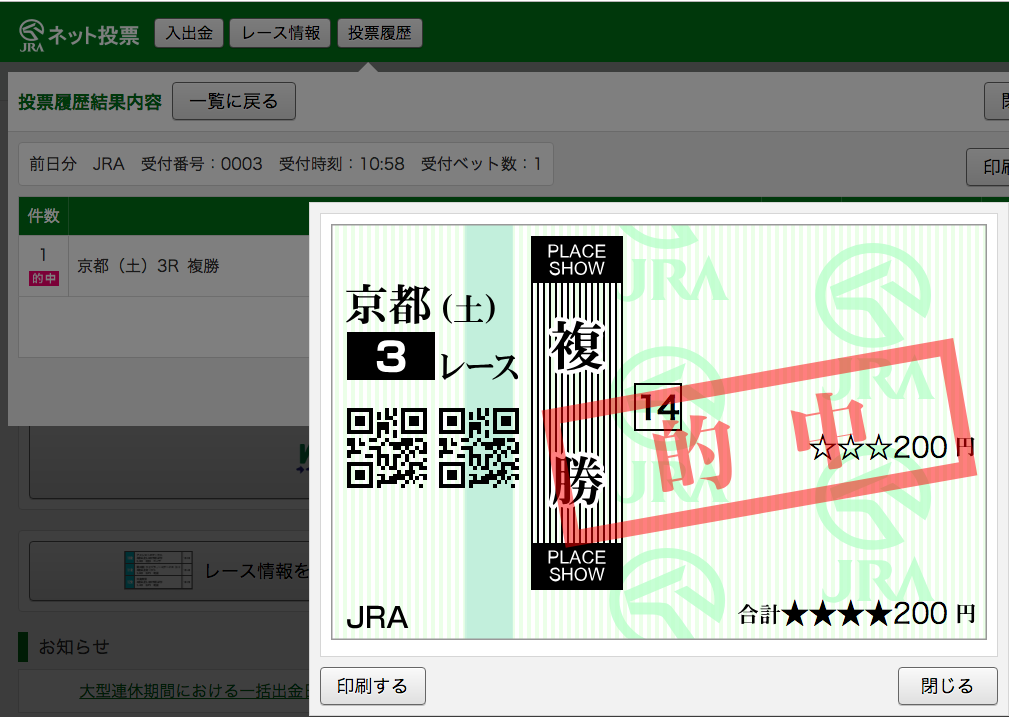Image resolution: width=1009 pixels, height=717 pixels.
Task: Click the left QR code on ticket
Action: coord(387,448)
